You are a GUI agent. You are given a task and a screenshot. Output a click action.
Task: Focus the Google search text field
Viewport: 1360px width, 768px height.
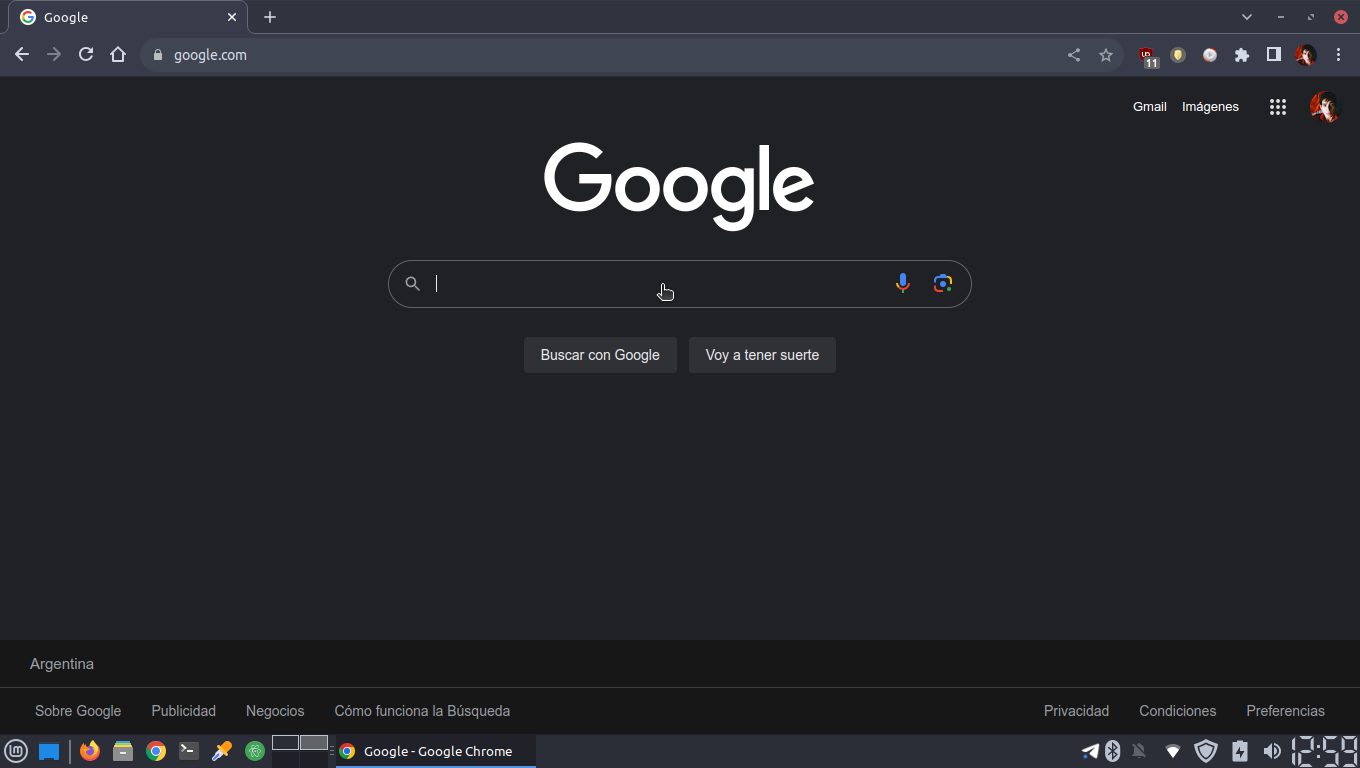click(x=660, y=284)
